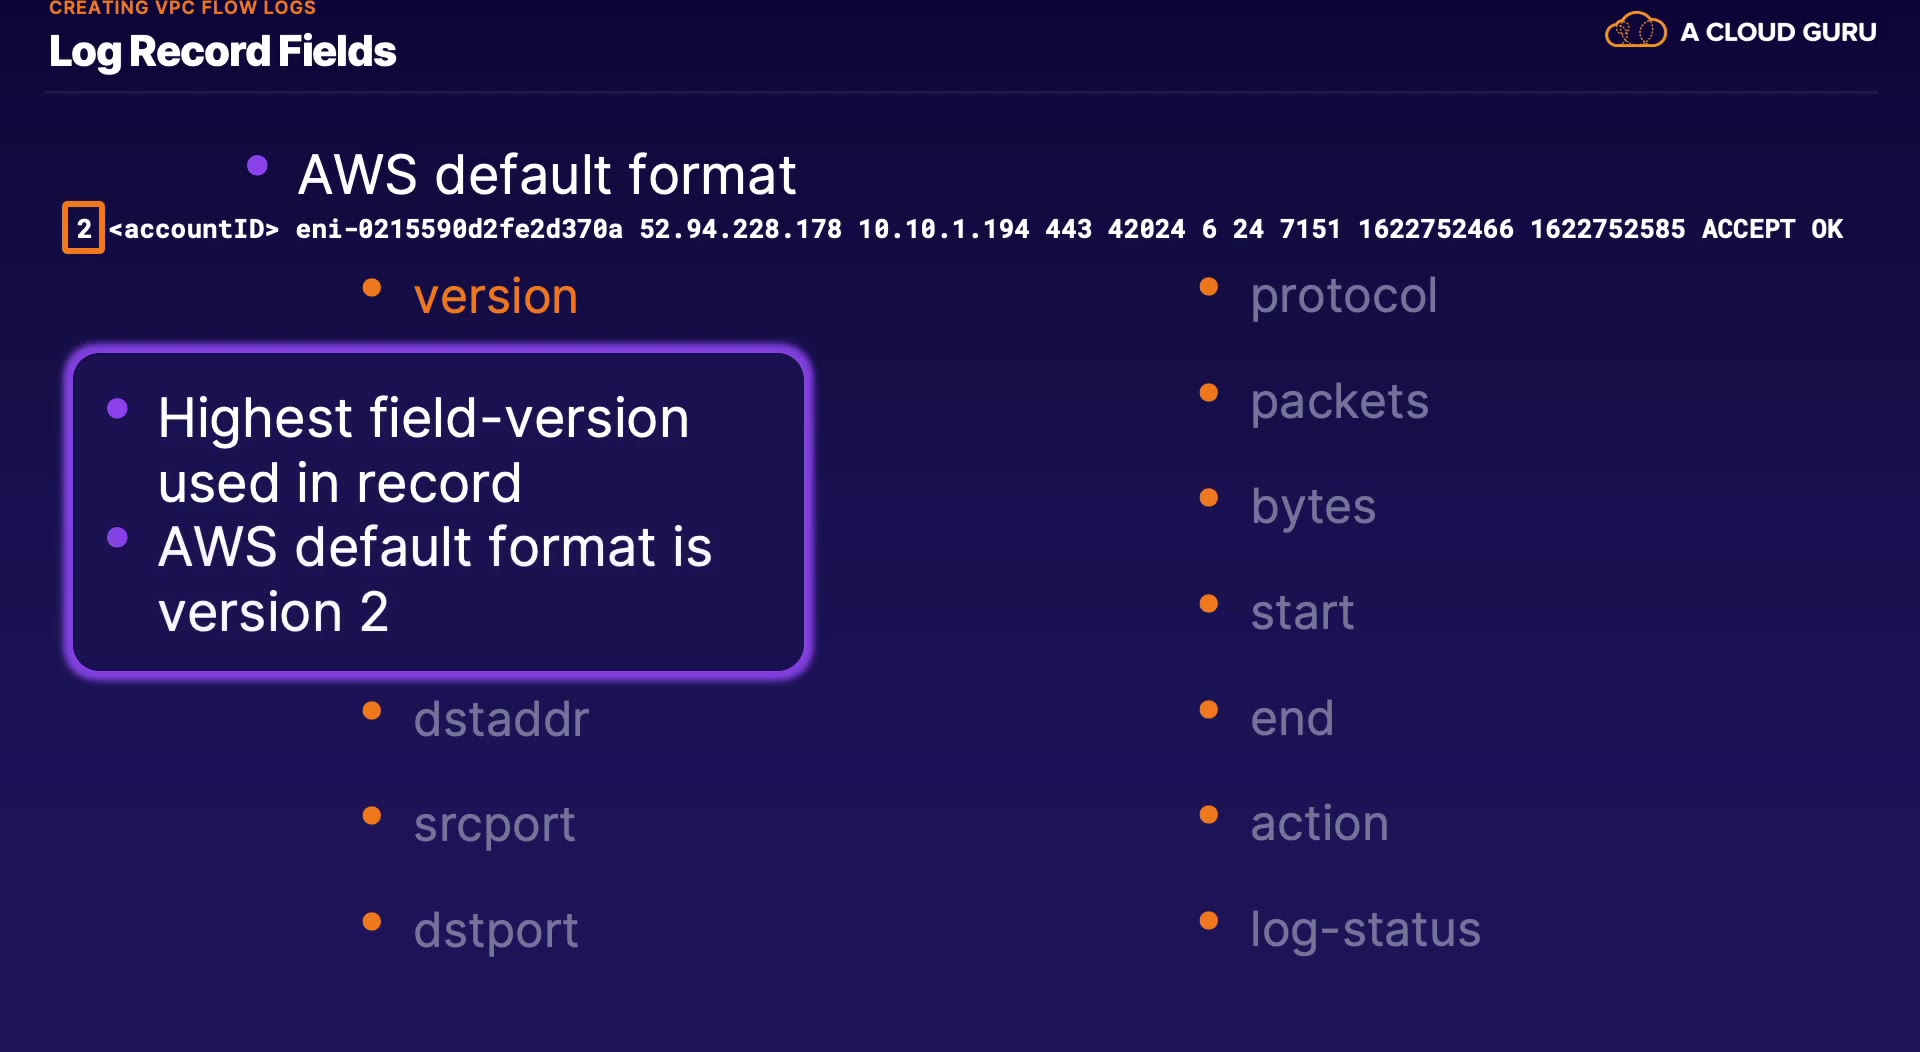The height and width of the screenshot is (1052, 1920).
Task: Click the "srcport" field item
Action: [494, 825]
